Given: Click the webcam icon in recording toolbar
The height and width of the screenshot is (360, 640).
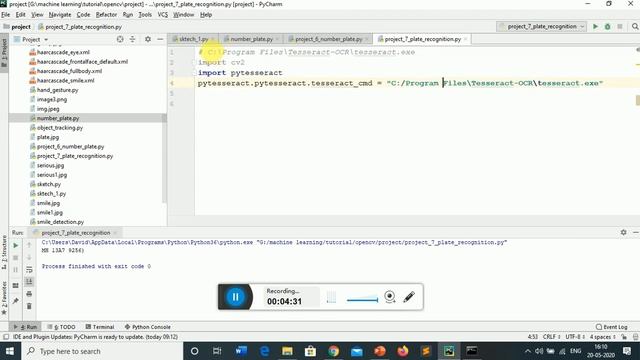Looking at the screenshot, I should (390, 297).
